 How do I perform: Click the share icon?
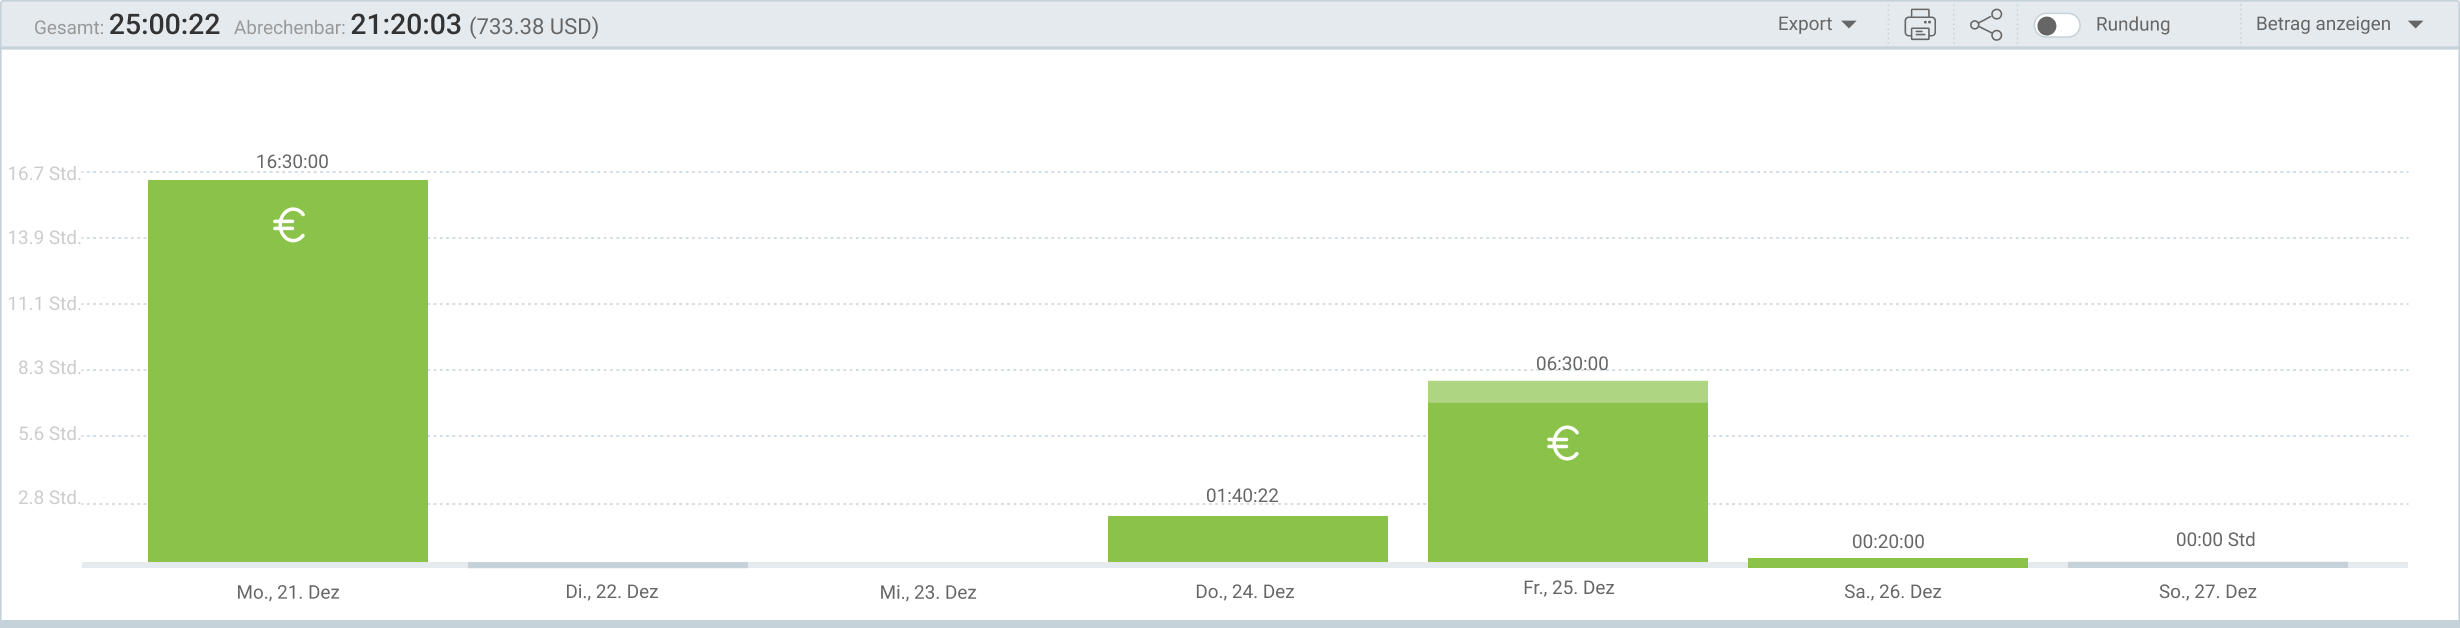click(x=1986, y=25)
